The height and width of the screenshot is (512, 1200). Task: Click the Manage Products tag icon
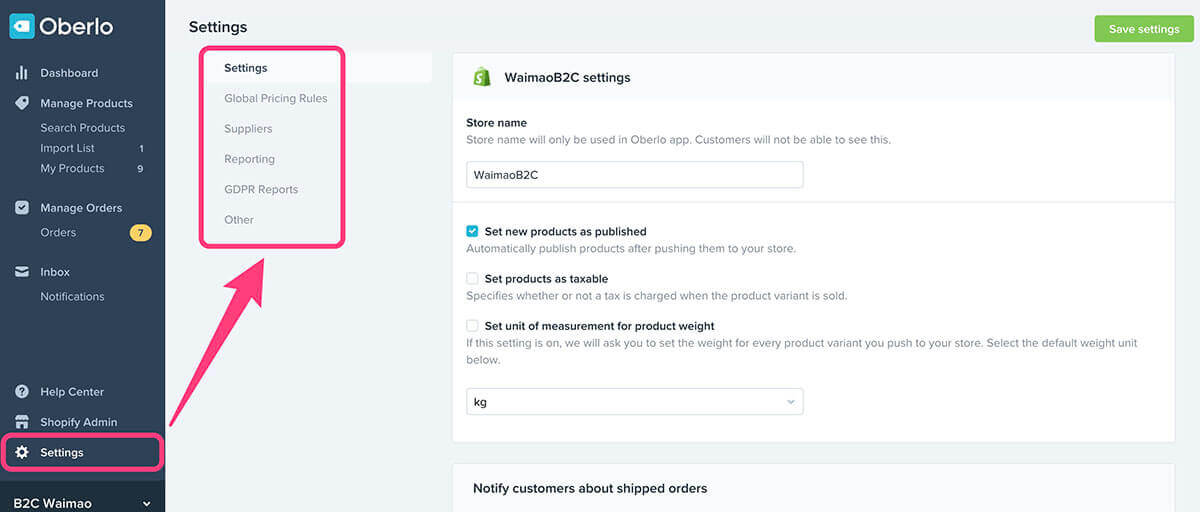point(22,103)
